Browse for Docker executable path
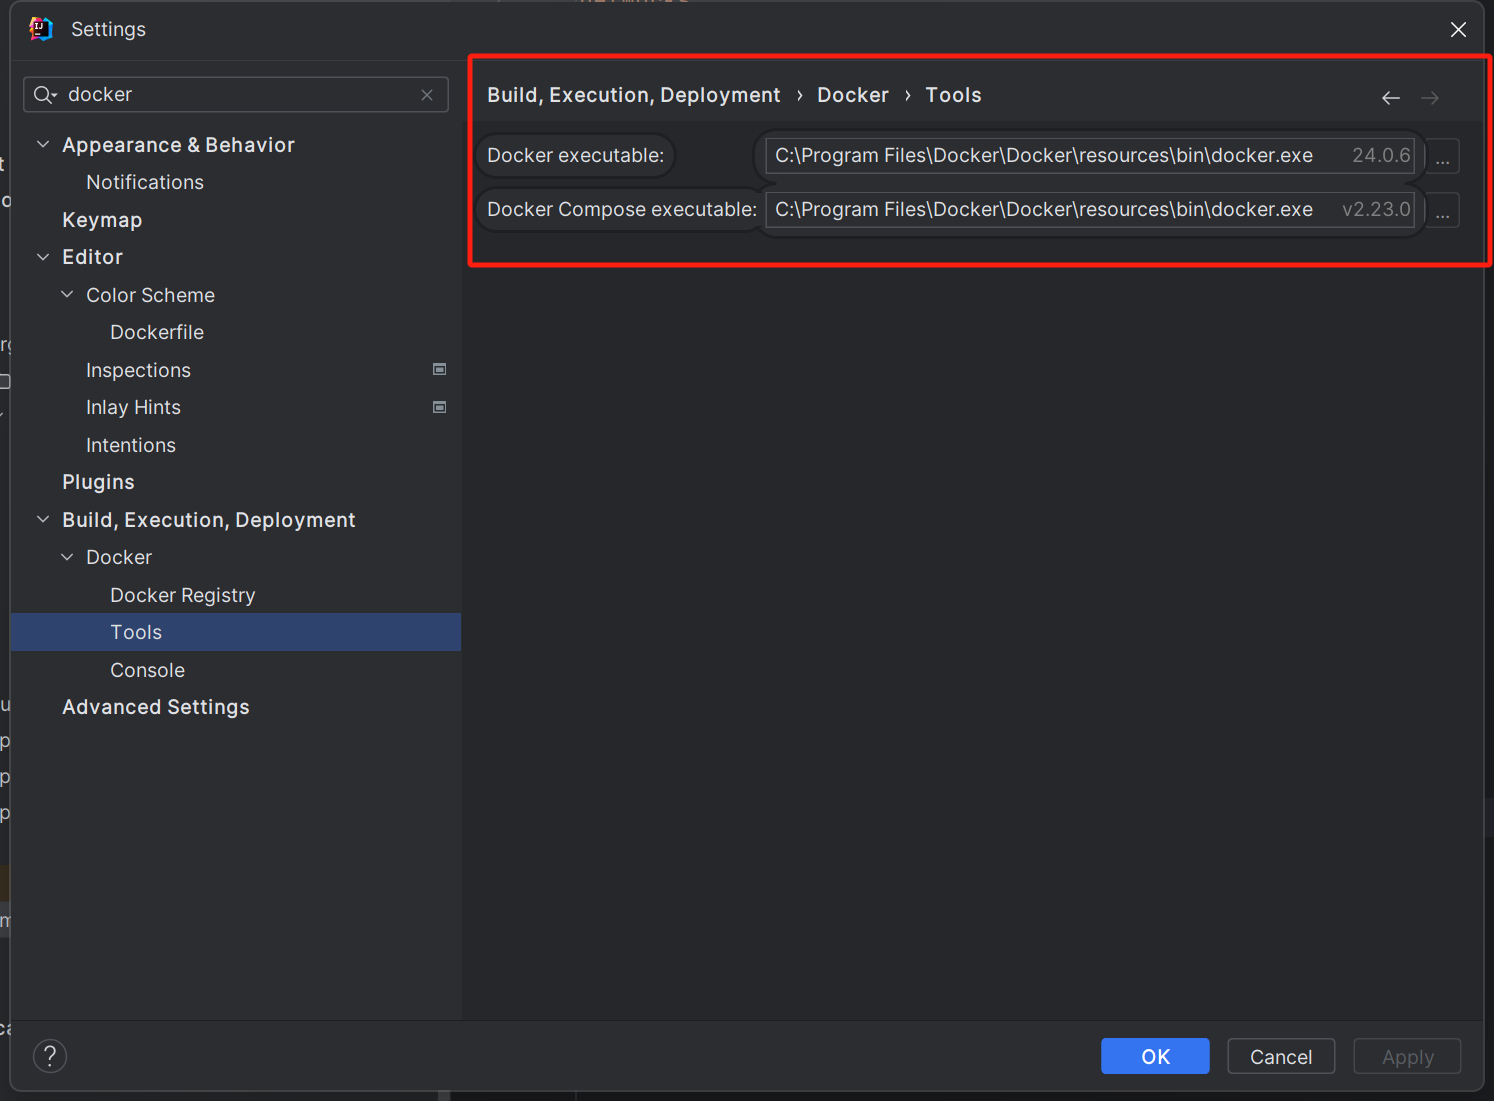Screen dimensions: 1494x1101 click(x=1442, y=157)
